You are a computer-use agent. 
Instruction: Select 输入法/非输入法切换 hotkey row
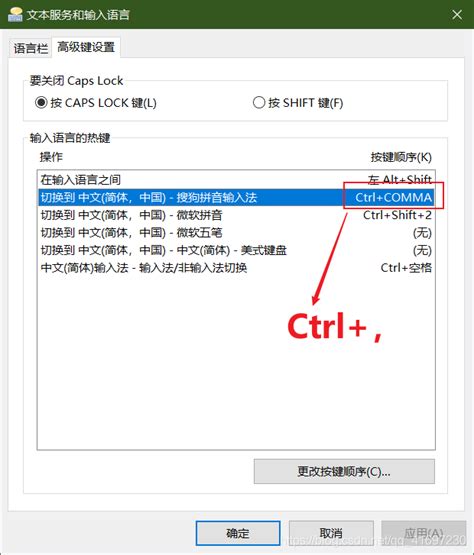click(x=236, y=268)
